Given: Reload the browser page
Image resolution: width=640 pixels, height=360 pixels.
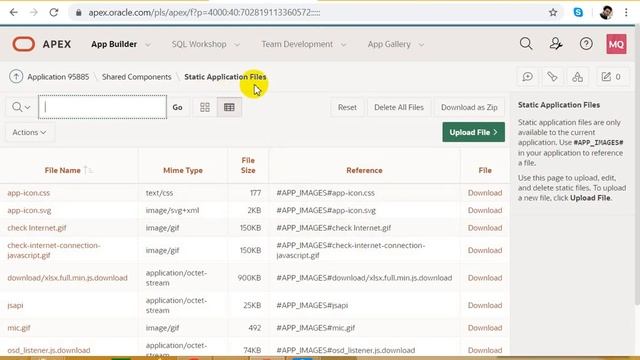Looking at the screenshot, I should [x=54, y=12].
